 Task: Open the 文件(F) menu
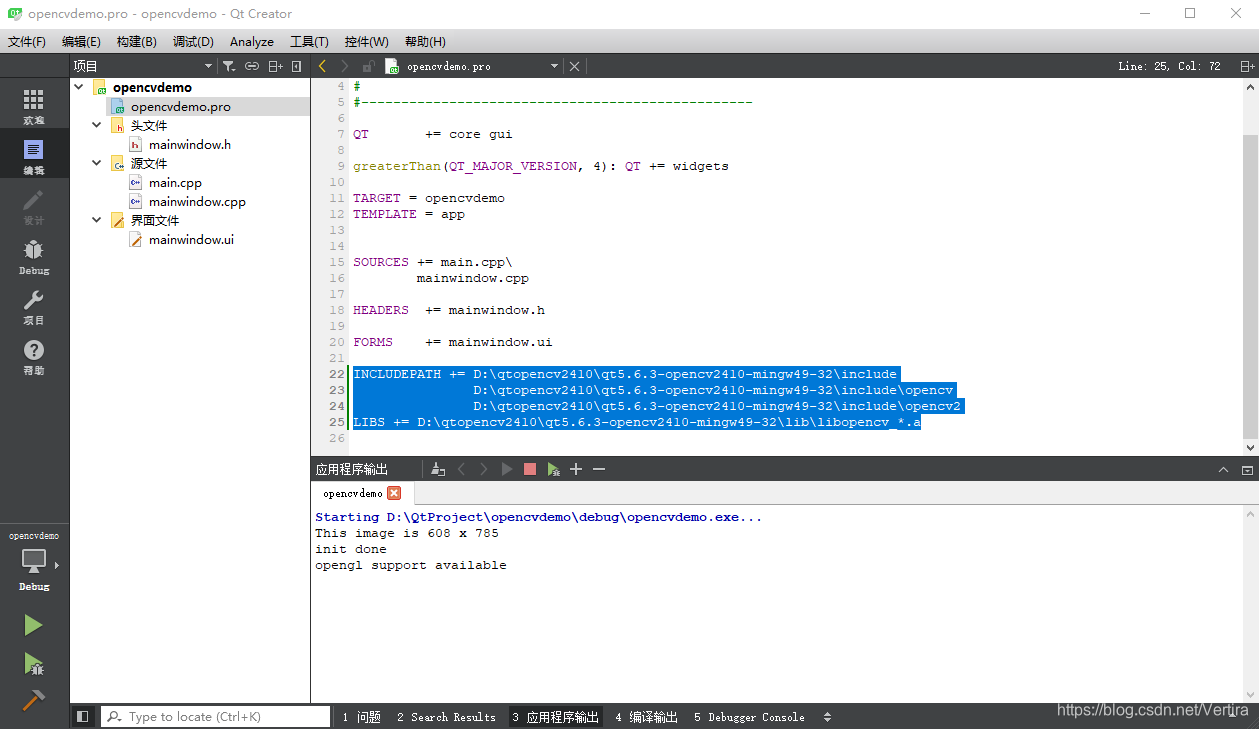click(27, 41)
